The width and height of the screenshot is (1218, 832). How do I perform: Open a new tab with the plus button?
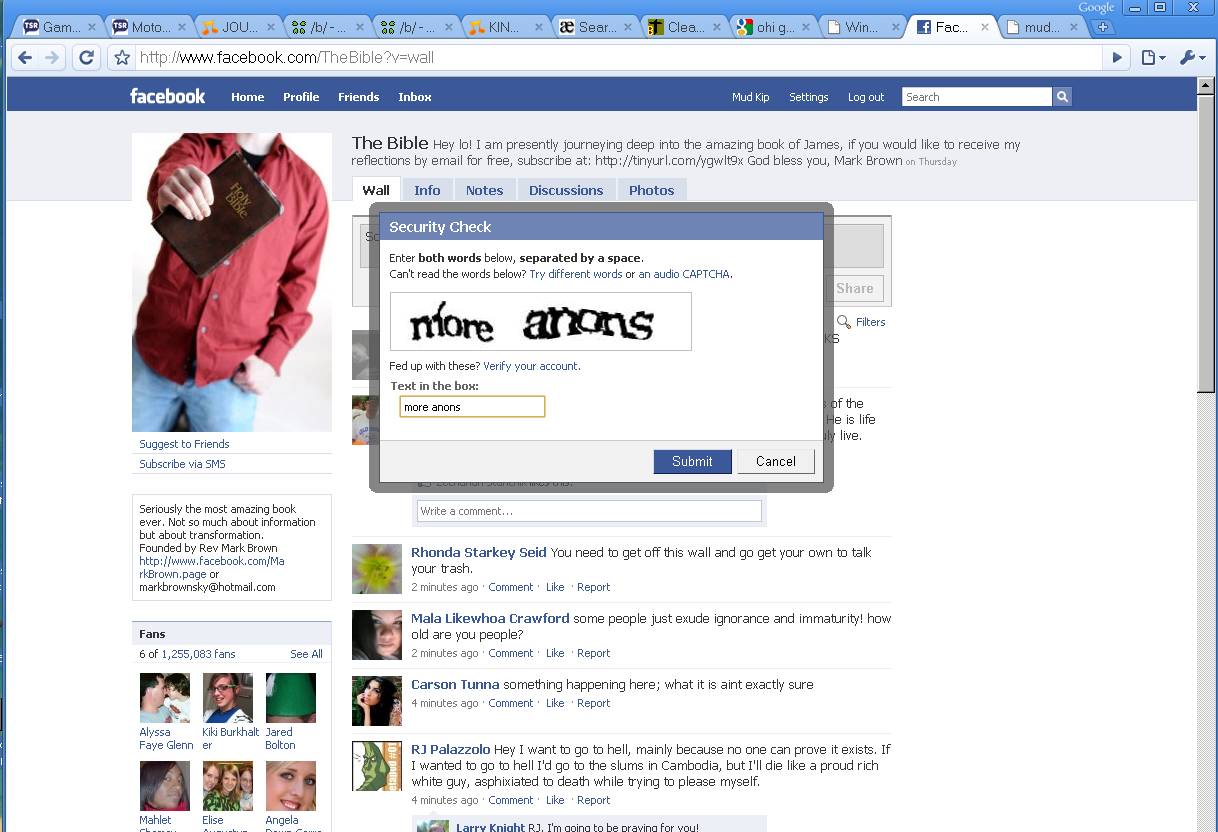pos(1103,27)
